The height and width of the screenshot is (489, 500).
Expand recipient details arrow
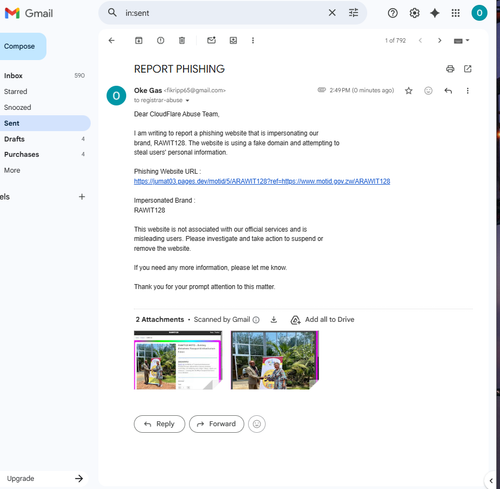187,101
